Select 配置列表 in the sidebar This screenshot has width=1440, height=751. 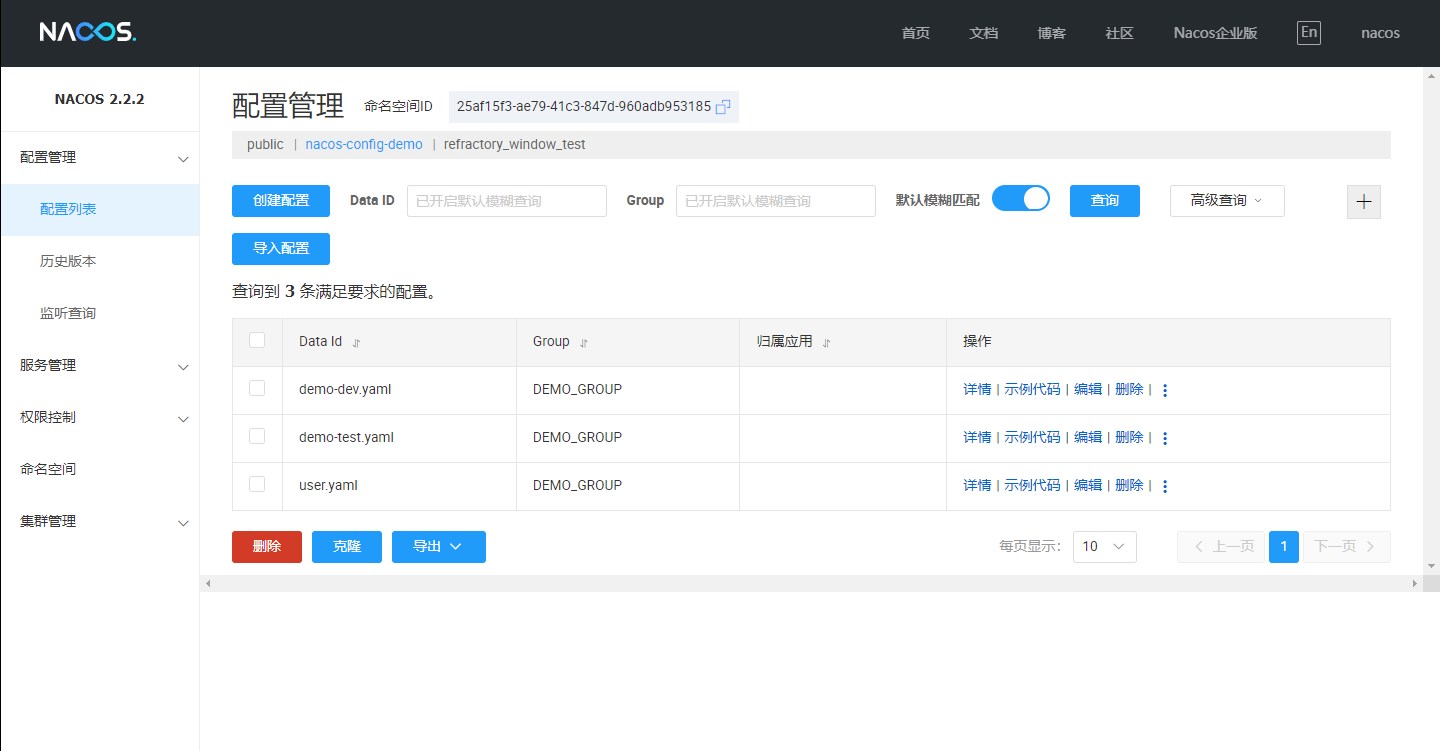(x=100, y=210)
